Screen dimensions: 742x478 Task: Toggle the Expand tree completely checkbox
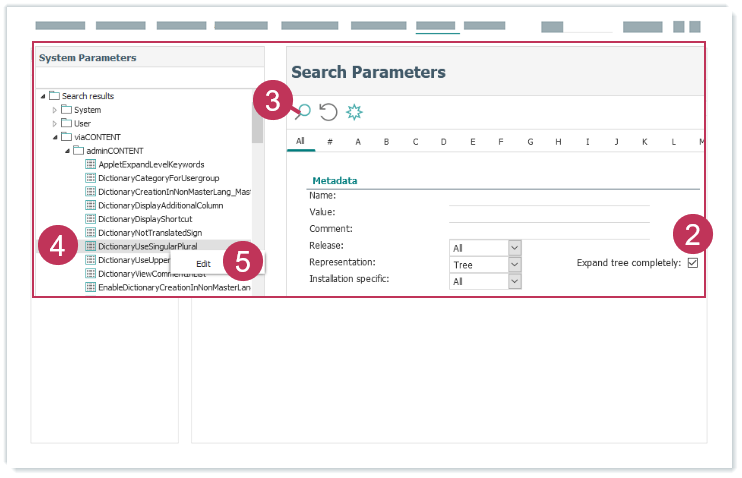(x=692, y=263)
